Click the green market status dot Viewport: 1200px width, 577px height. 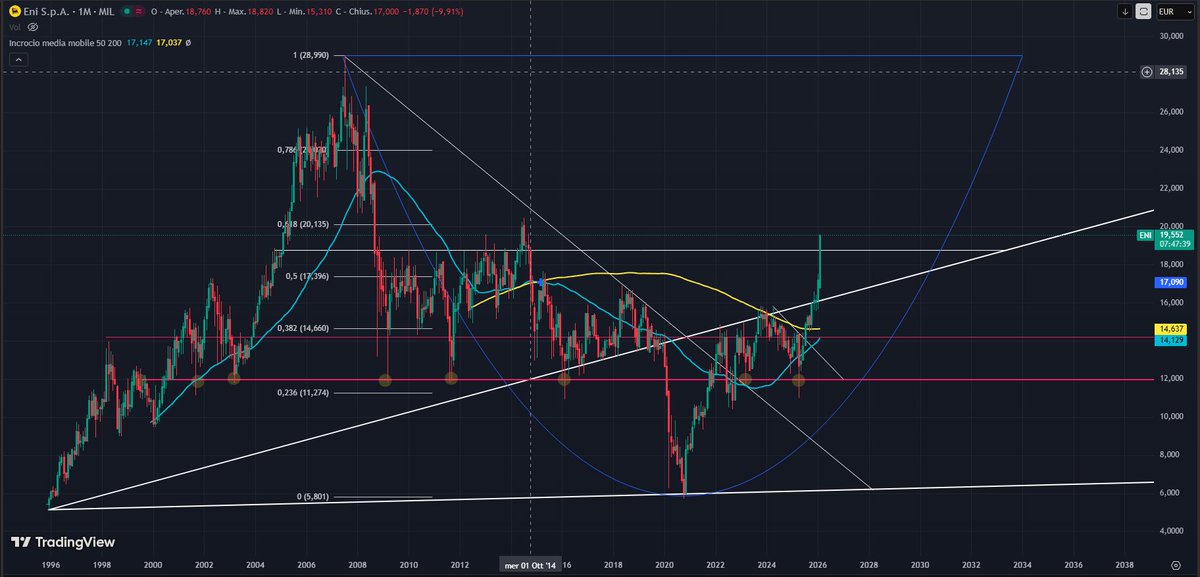(x=126, y=12)
